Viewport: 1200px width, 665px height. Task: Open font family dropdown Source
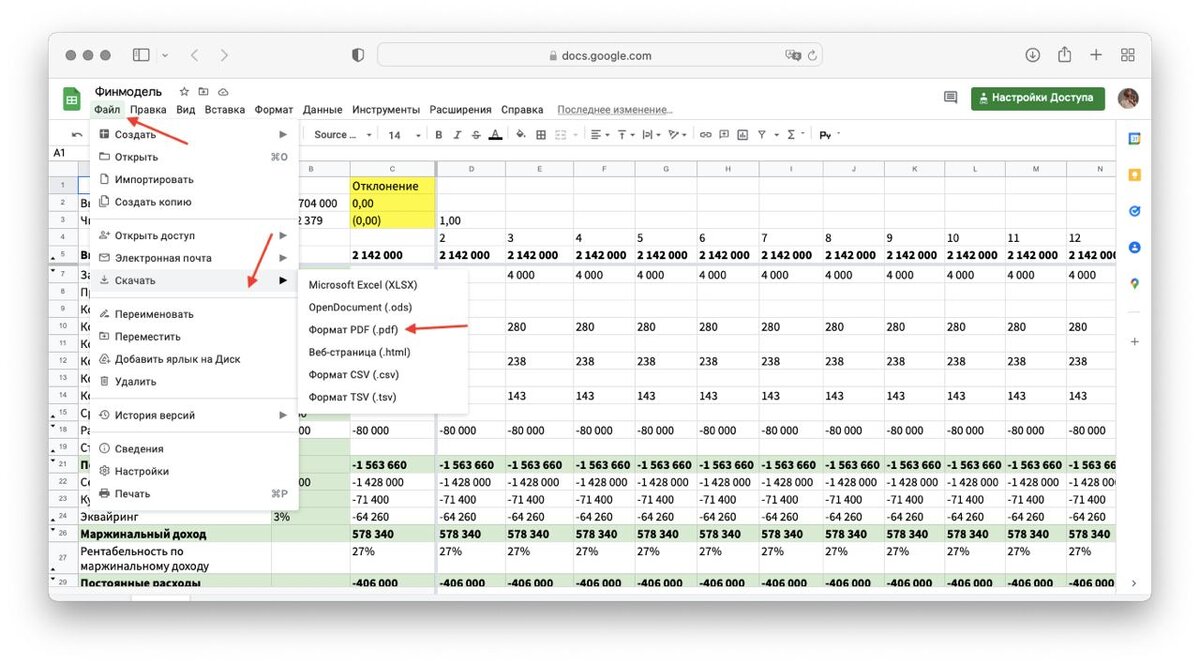341,135
